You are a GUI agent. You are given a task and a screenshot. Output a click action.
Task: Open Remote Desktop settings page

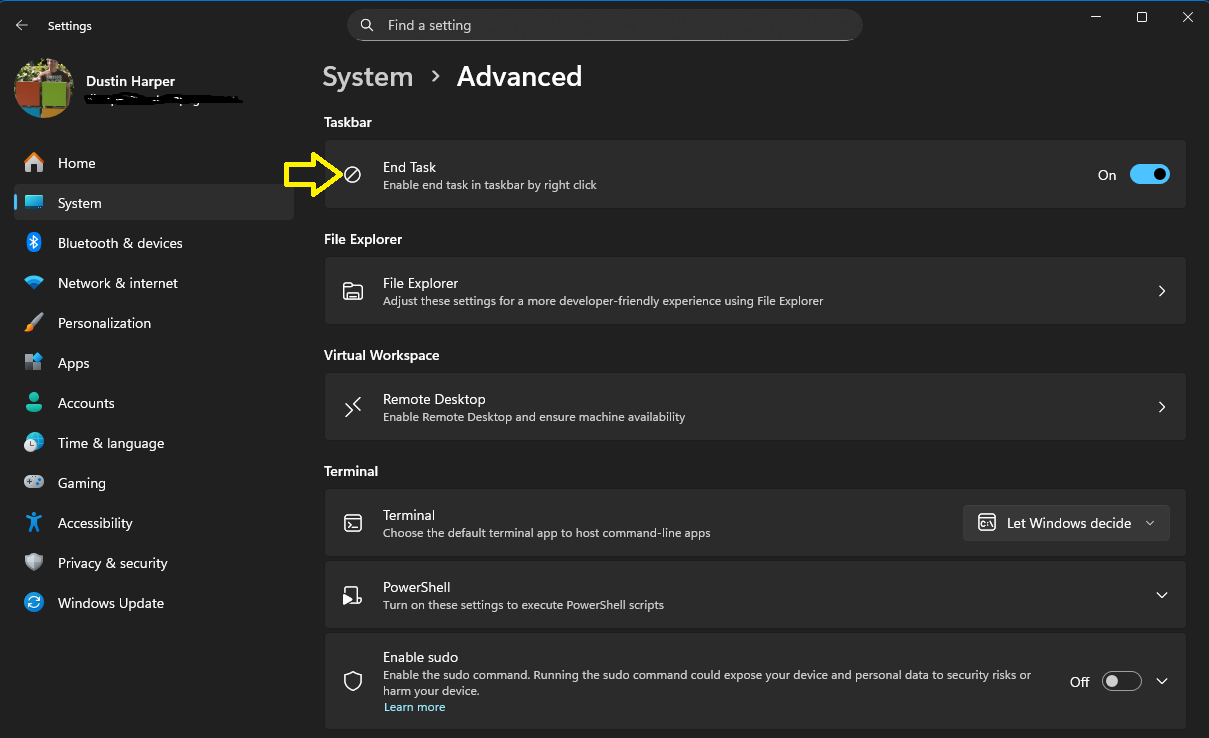(754, 407)
